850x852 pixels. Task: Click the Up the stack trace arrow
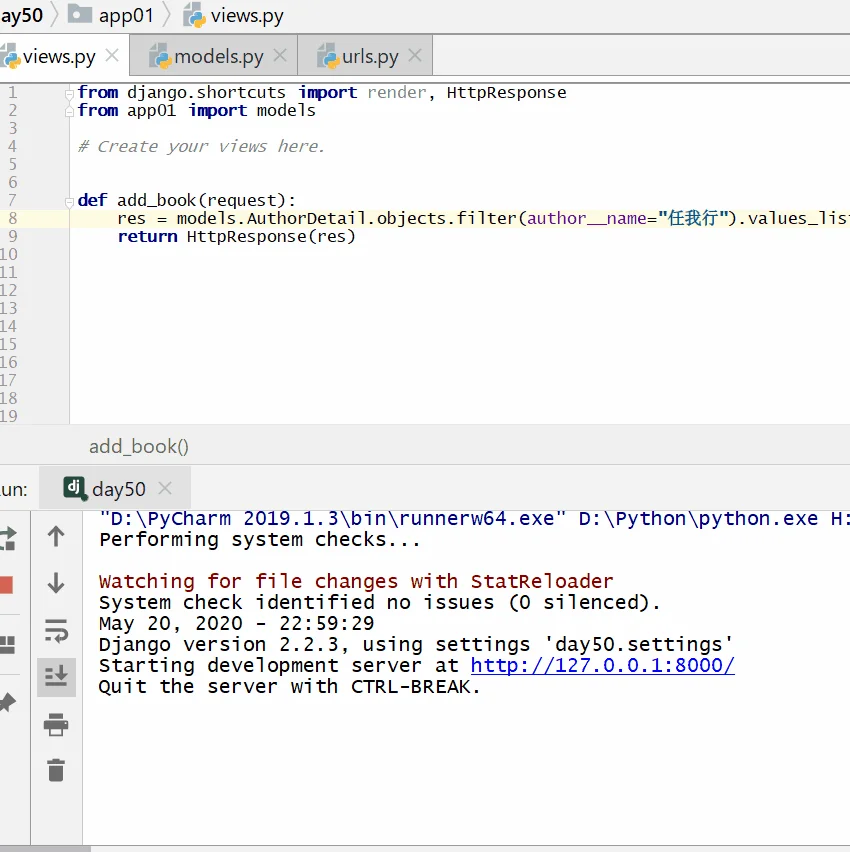tap(55, 537)
